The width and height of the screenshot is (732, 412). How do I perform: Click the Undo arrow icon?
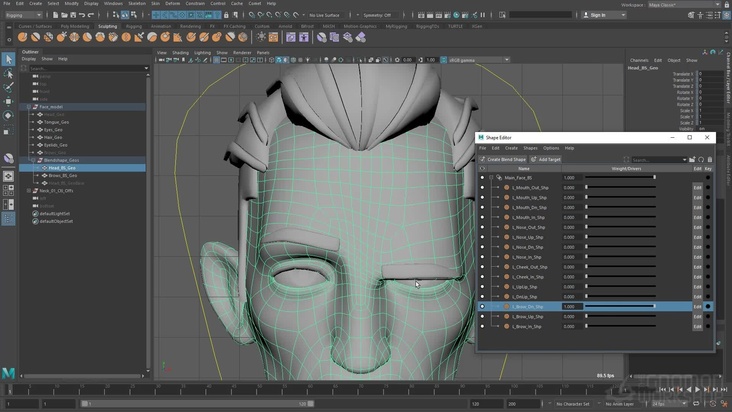tap(82, 15)
